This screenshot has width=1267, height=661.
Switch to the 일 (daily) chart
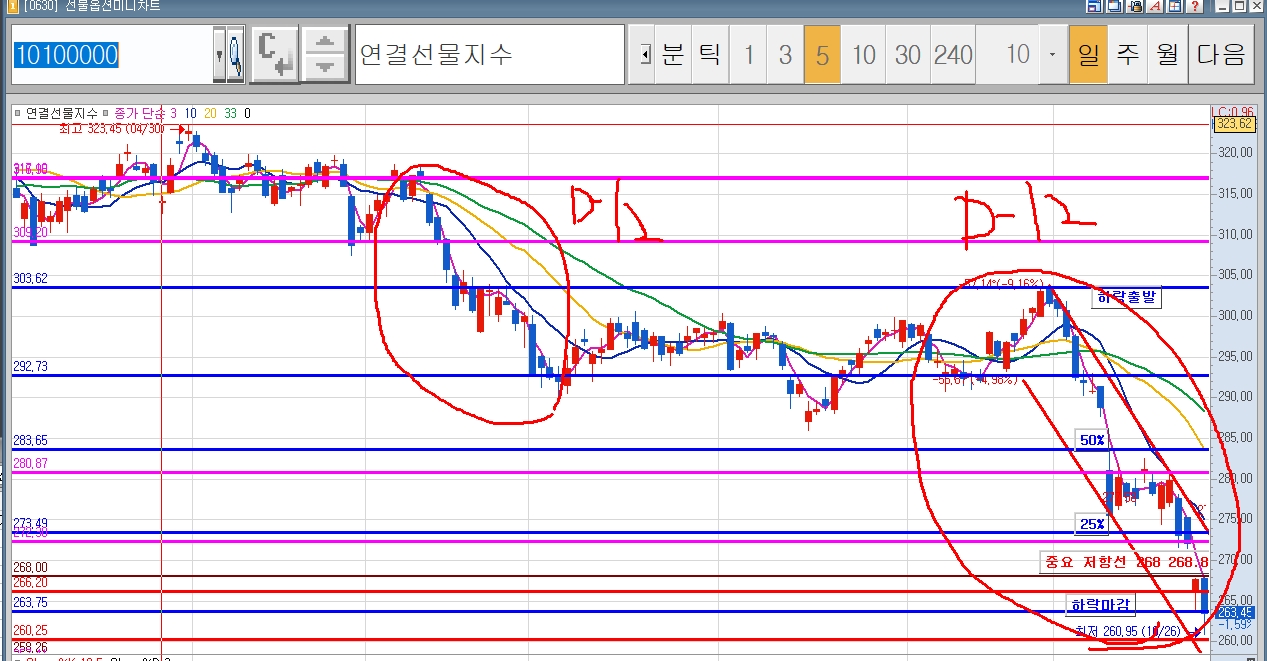point(1088,54)
